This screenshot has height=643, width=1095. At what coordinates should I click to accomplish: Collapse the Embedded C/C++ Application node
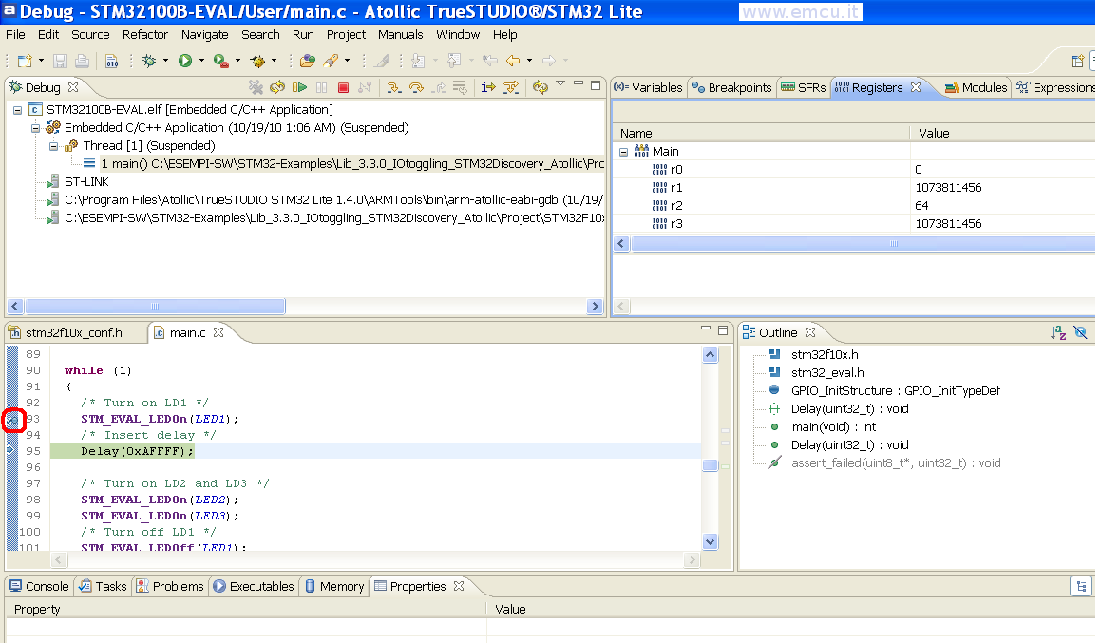tap(35, 128)
